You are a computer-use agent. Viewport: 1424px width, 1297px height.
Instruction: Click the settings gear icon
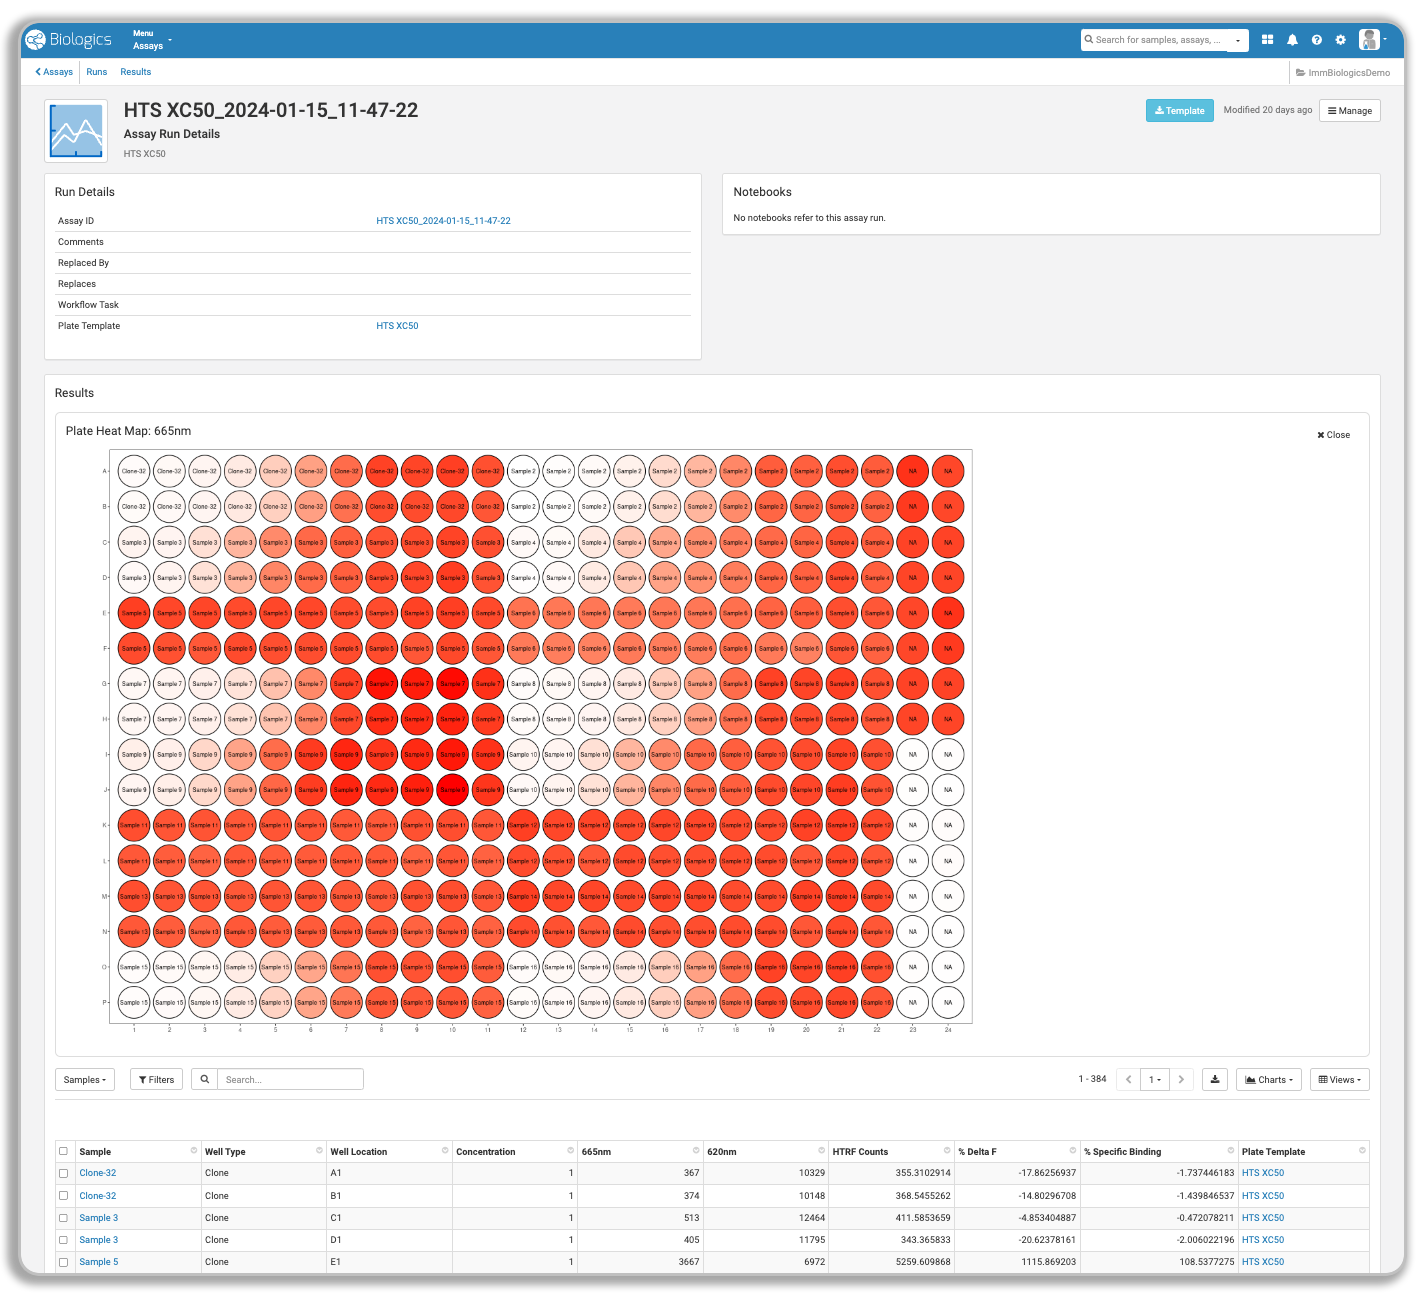point(1341,40)
